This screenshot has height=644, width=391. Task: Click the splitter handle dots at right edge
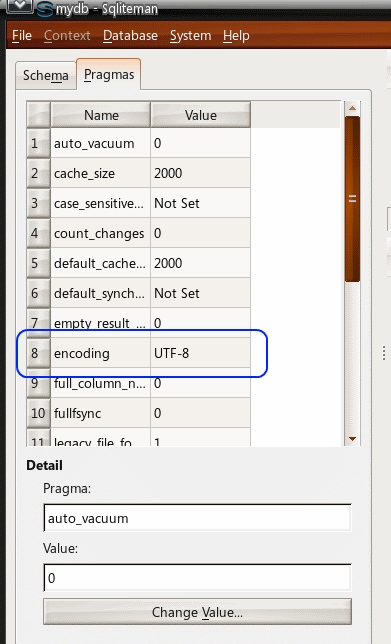coord(384,353)
